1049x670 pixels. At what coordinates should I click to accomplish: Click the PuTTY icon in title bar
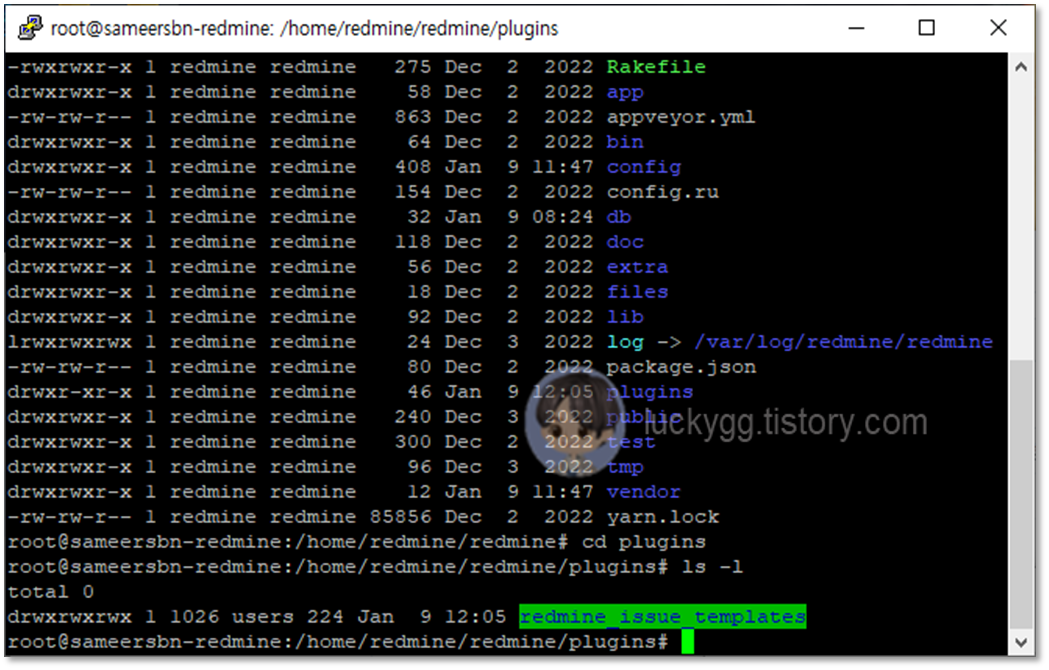coord(29,28)
